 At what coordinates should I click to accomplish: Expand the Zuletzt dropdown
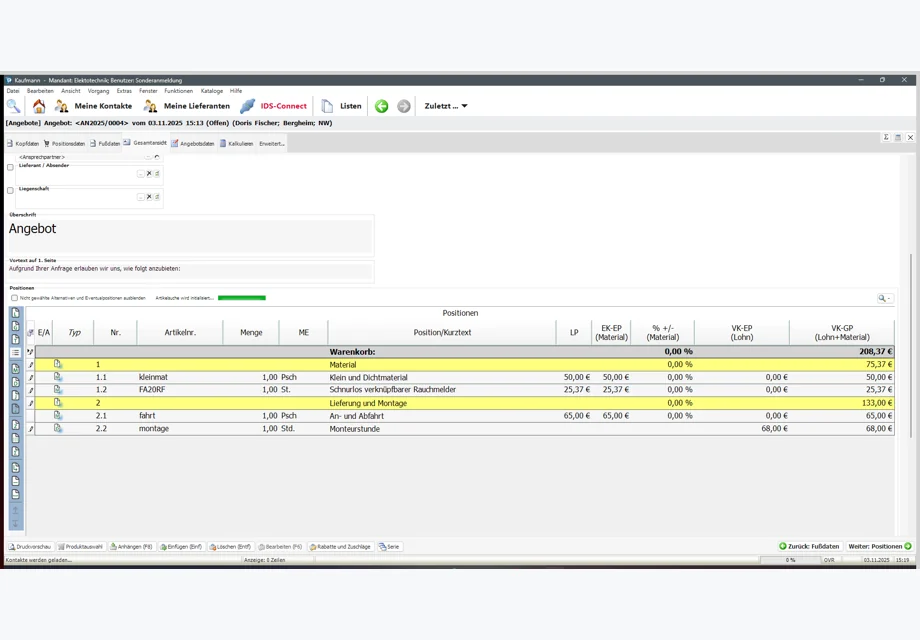click(x=446, y=106)
